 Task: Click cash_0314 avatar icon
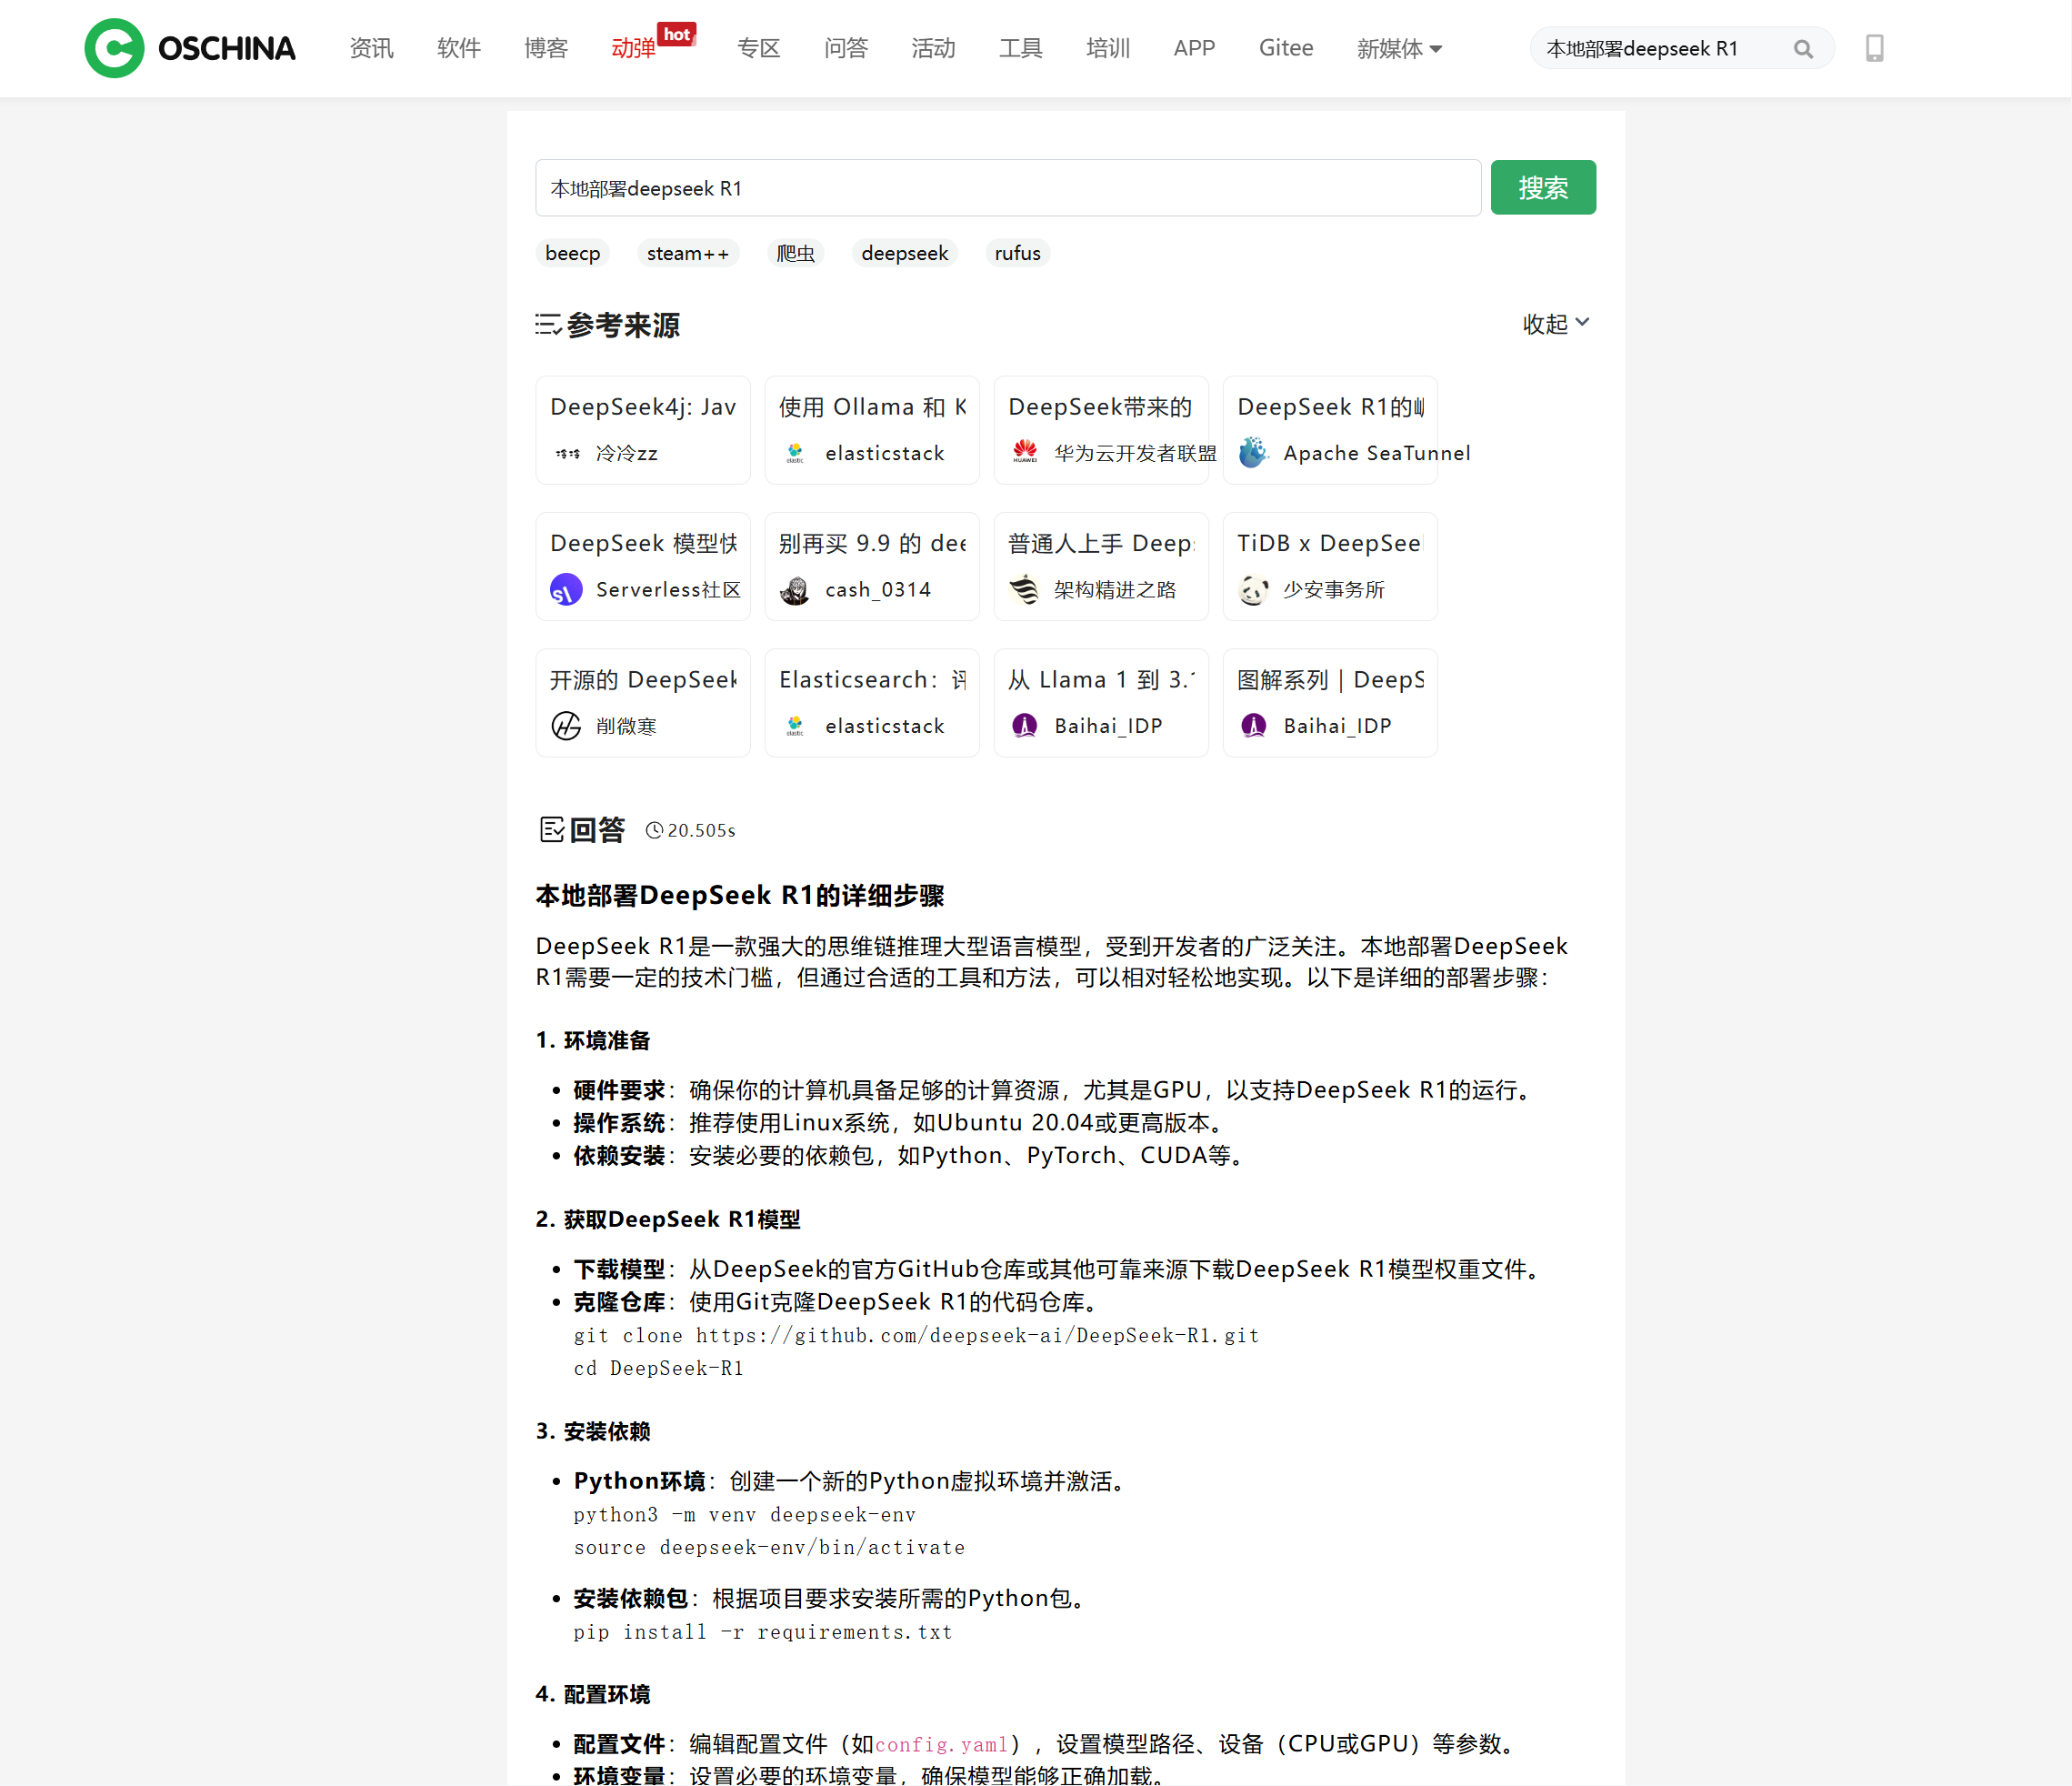[796, 590]
